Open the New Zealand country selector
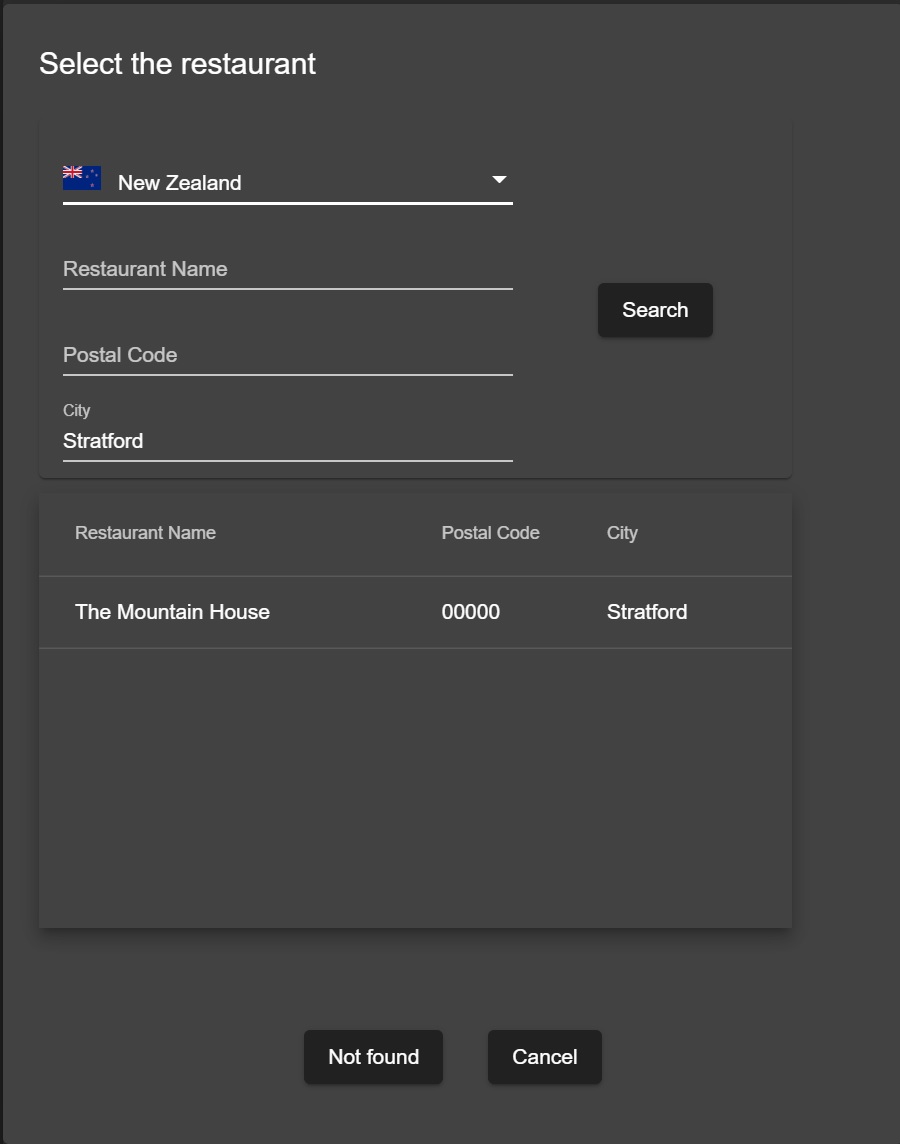The width and height of the screenshot is (900, 1144). point(287,182)
